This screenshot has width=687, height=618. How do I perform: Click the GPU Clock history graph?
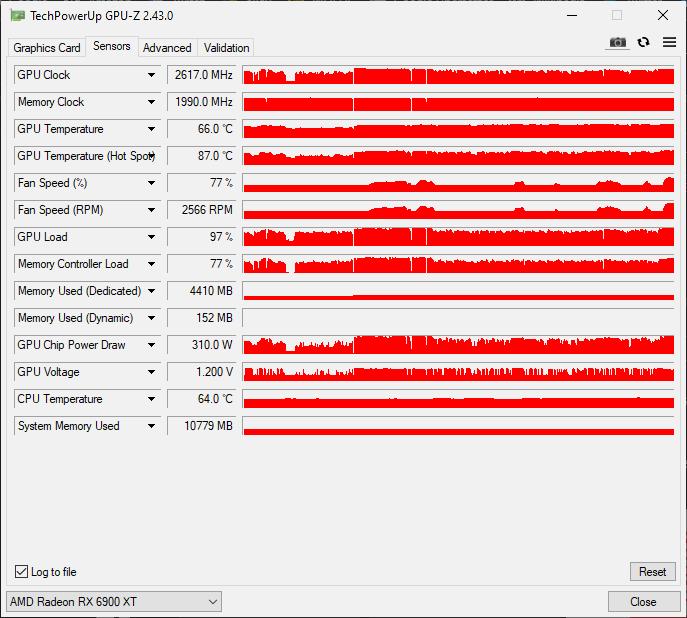[458, 75]
